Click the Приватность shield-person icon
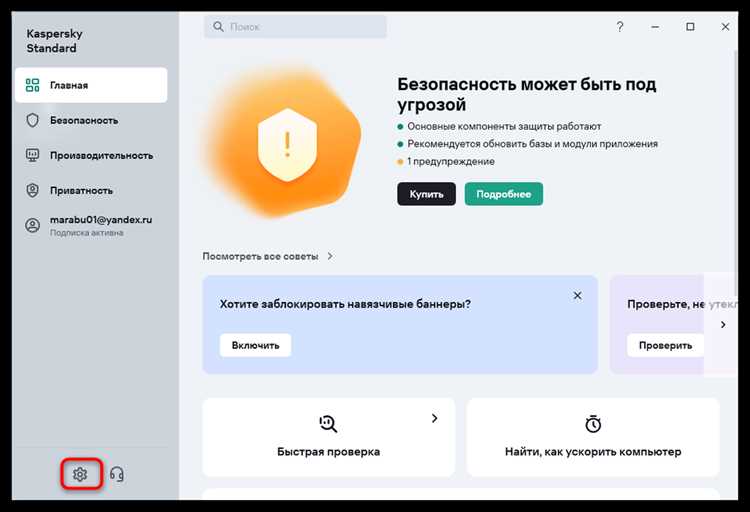This screenshot has width=750, height=512. tap(33, 190)
